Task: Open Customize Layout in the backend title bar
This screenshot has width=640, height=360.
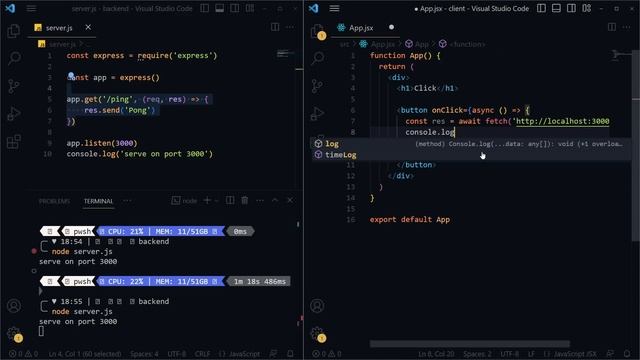Action: coord(250,8)
